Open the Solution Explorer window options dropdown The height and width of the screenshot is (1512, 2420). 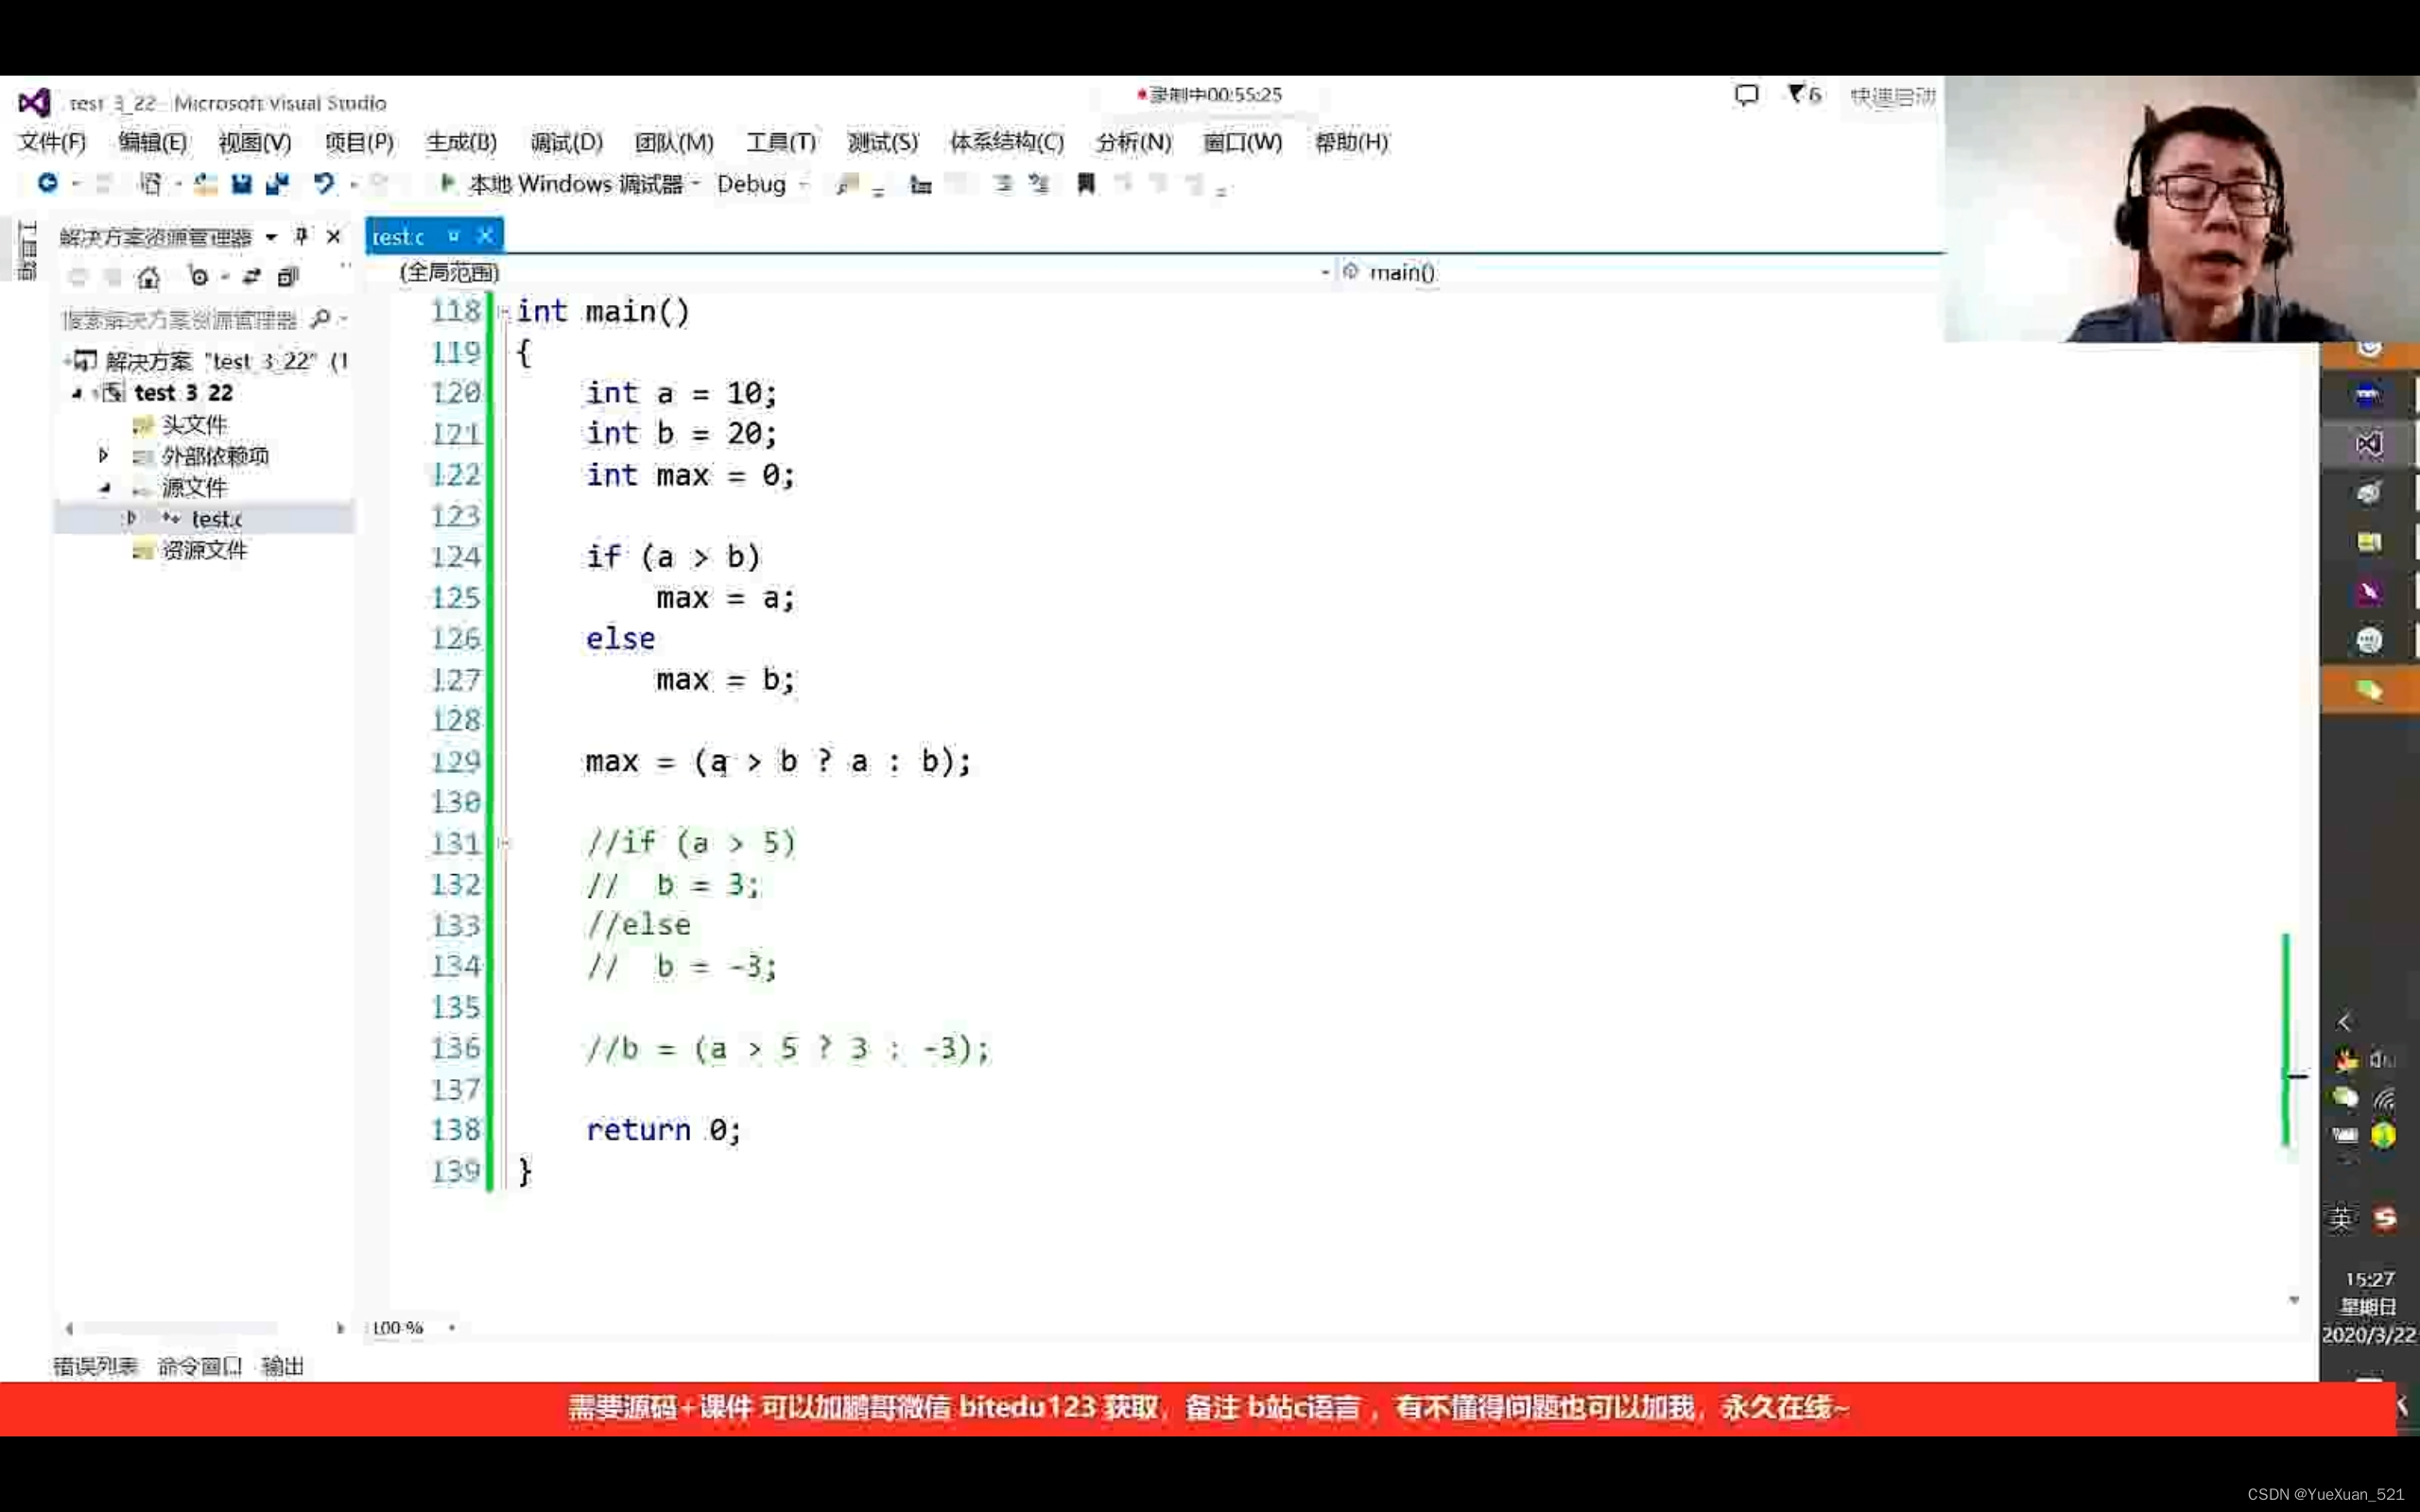pos(271,237)
